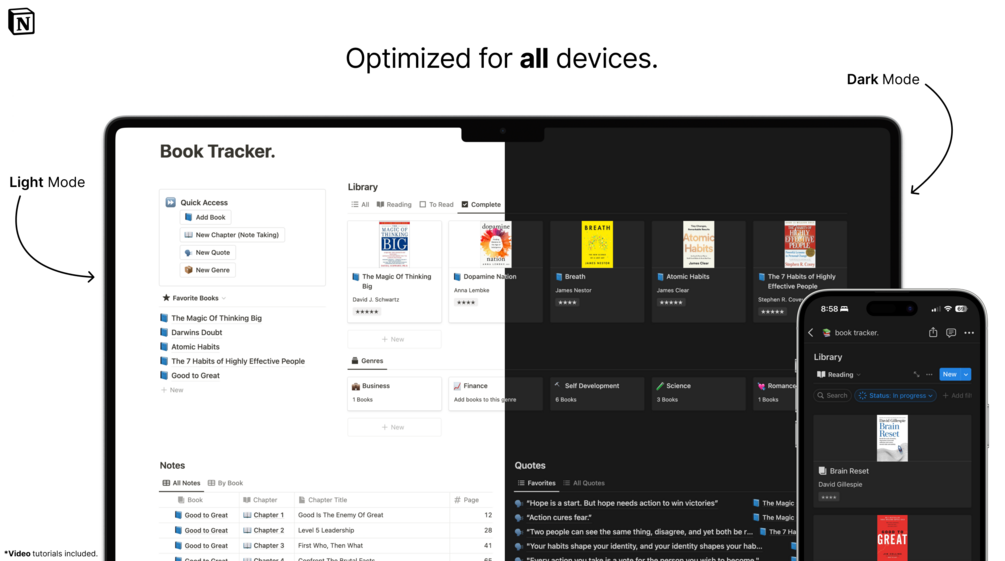The image size is (1005, 561).
Task: Open the Business genre card
Action: click(x=394, y=393)
